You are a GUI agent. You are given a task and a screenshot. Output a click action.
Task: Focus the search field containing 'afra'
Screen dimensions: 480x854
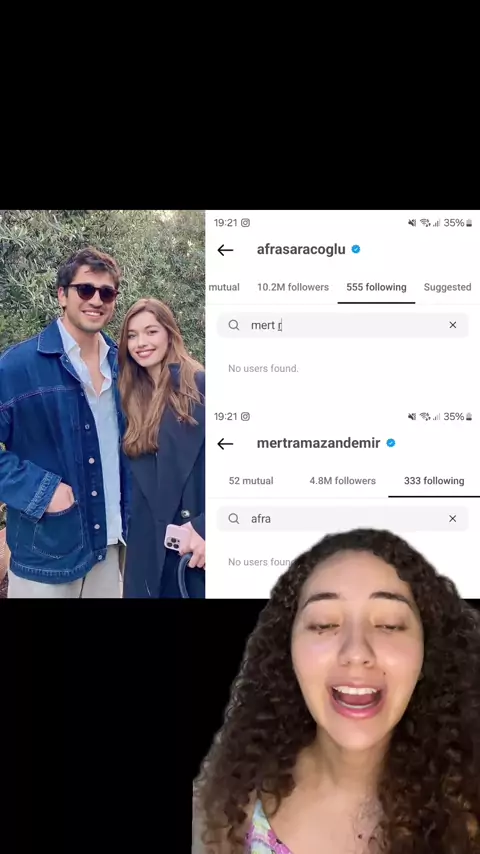click(x=343, y=519)
